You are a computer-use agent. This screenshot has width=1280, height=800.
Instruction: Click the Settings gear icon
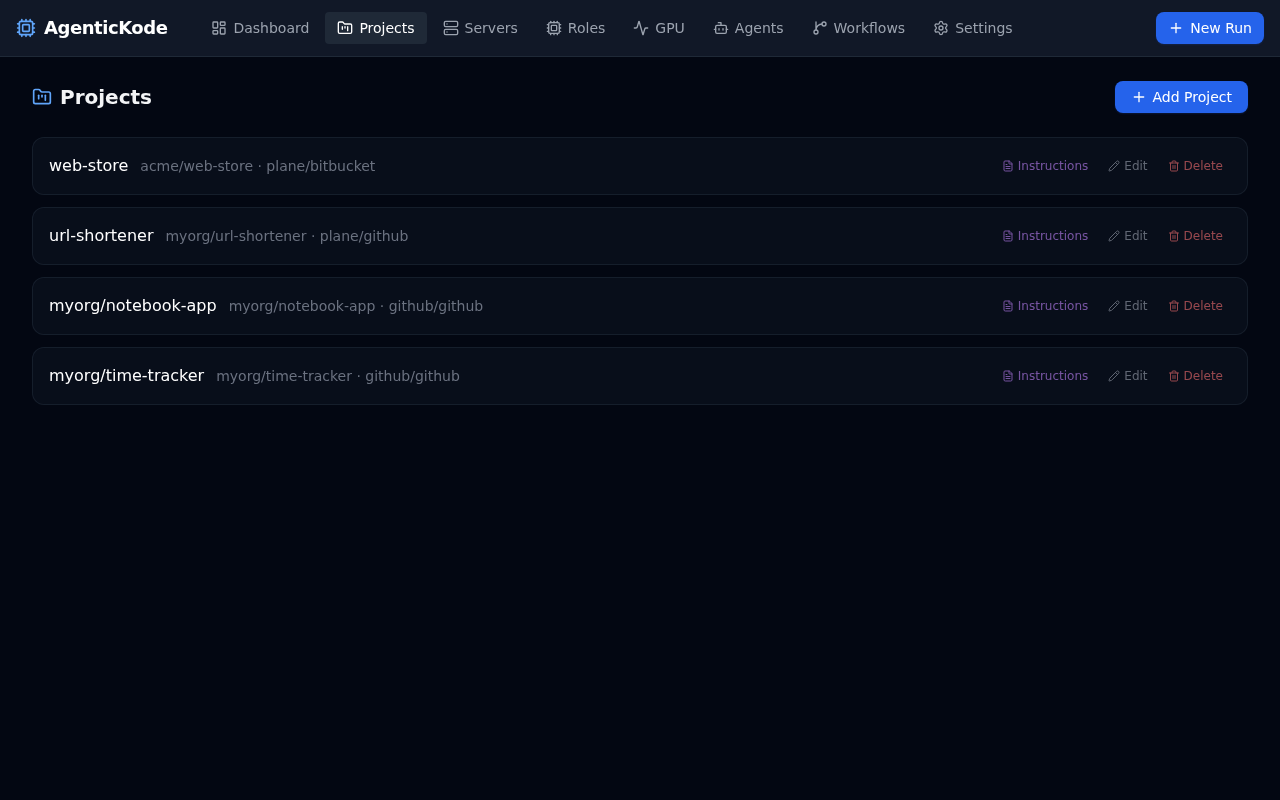pos(939,28)
